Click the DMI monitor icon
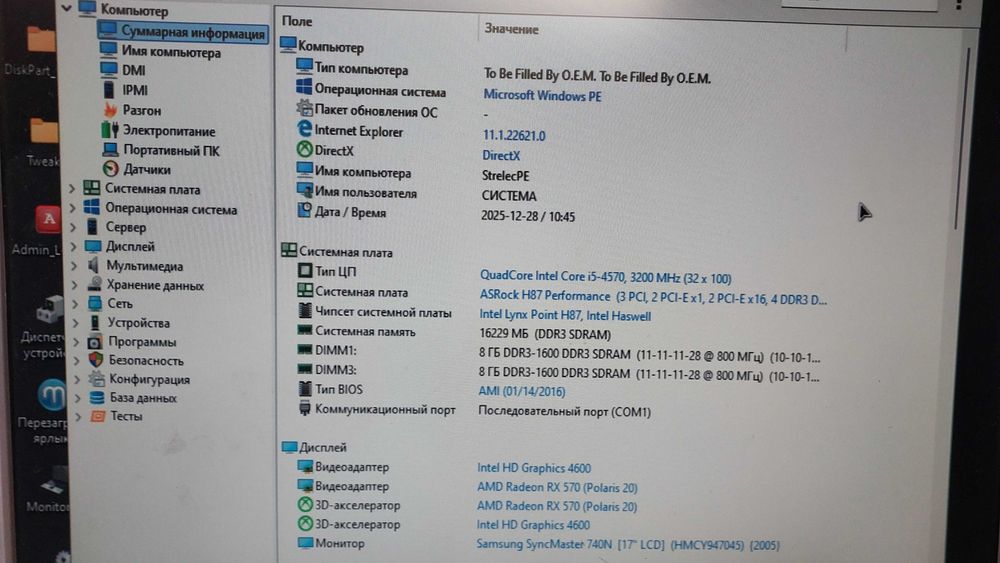 109,69
